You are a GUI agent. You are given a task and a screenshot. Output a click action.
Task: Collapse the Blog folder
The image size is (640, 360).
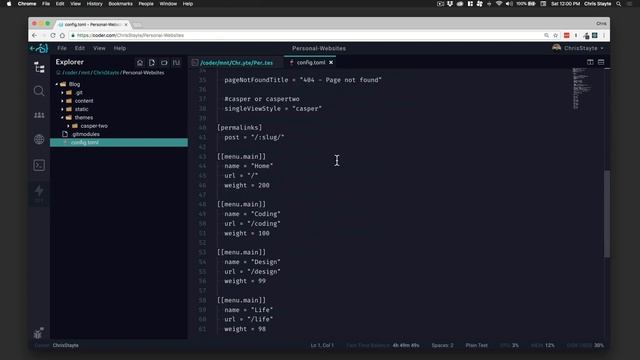[57, 84]
